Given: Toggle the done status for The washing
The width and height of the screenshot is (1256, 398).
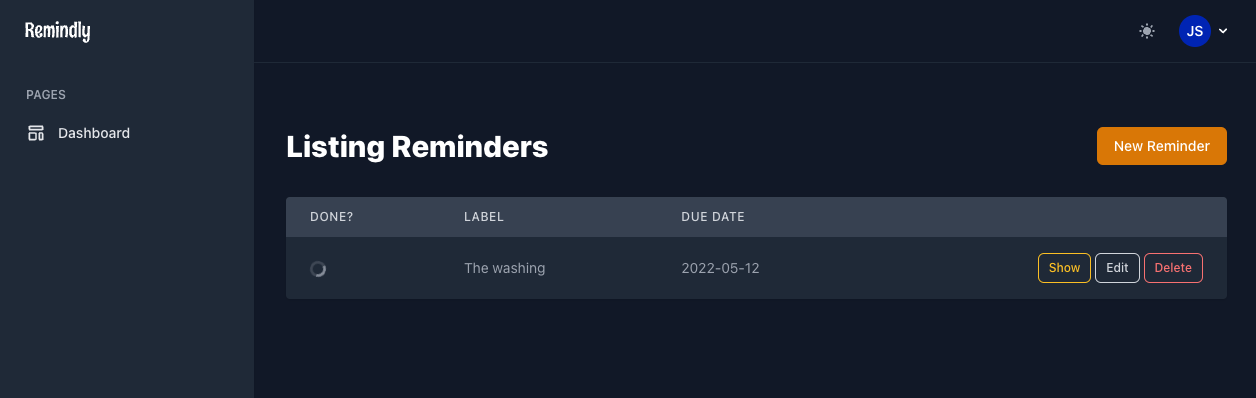Looking at the screenshot, I should point(318,268).
